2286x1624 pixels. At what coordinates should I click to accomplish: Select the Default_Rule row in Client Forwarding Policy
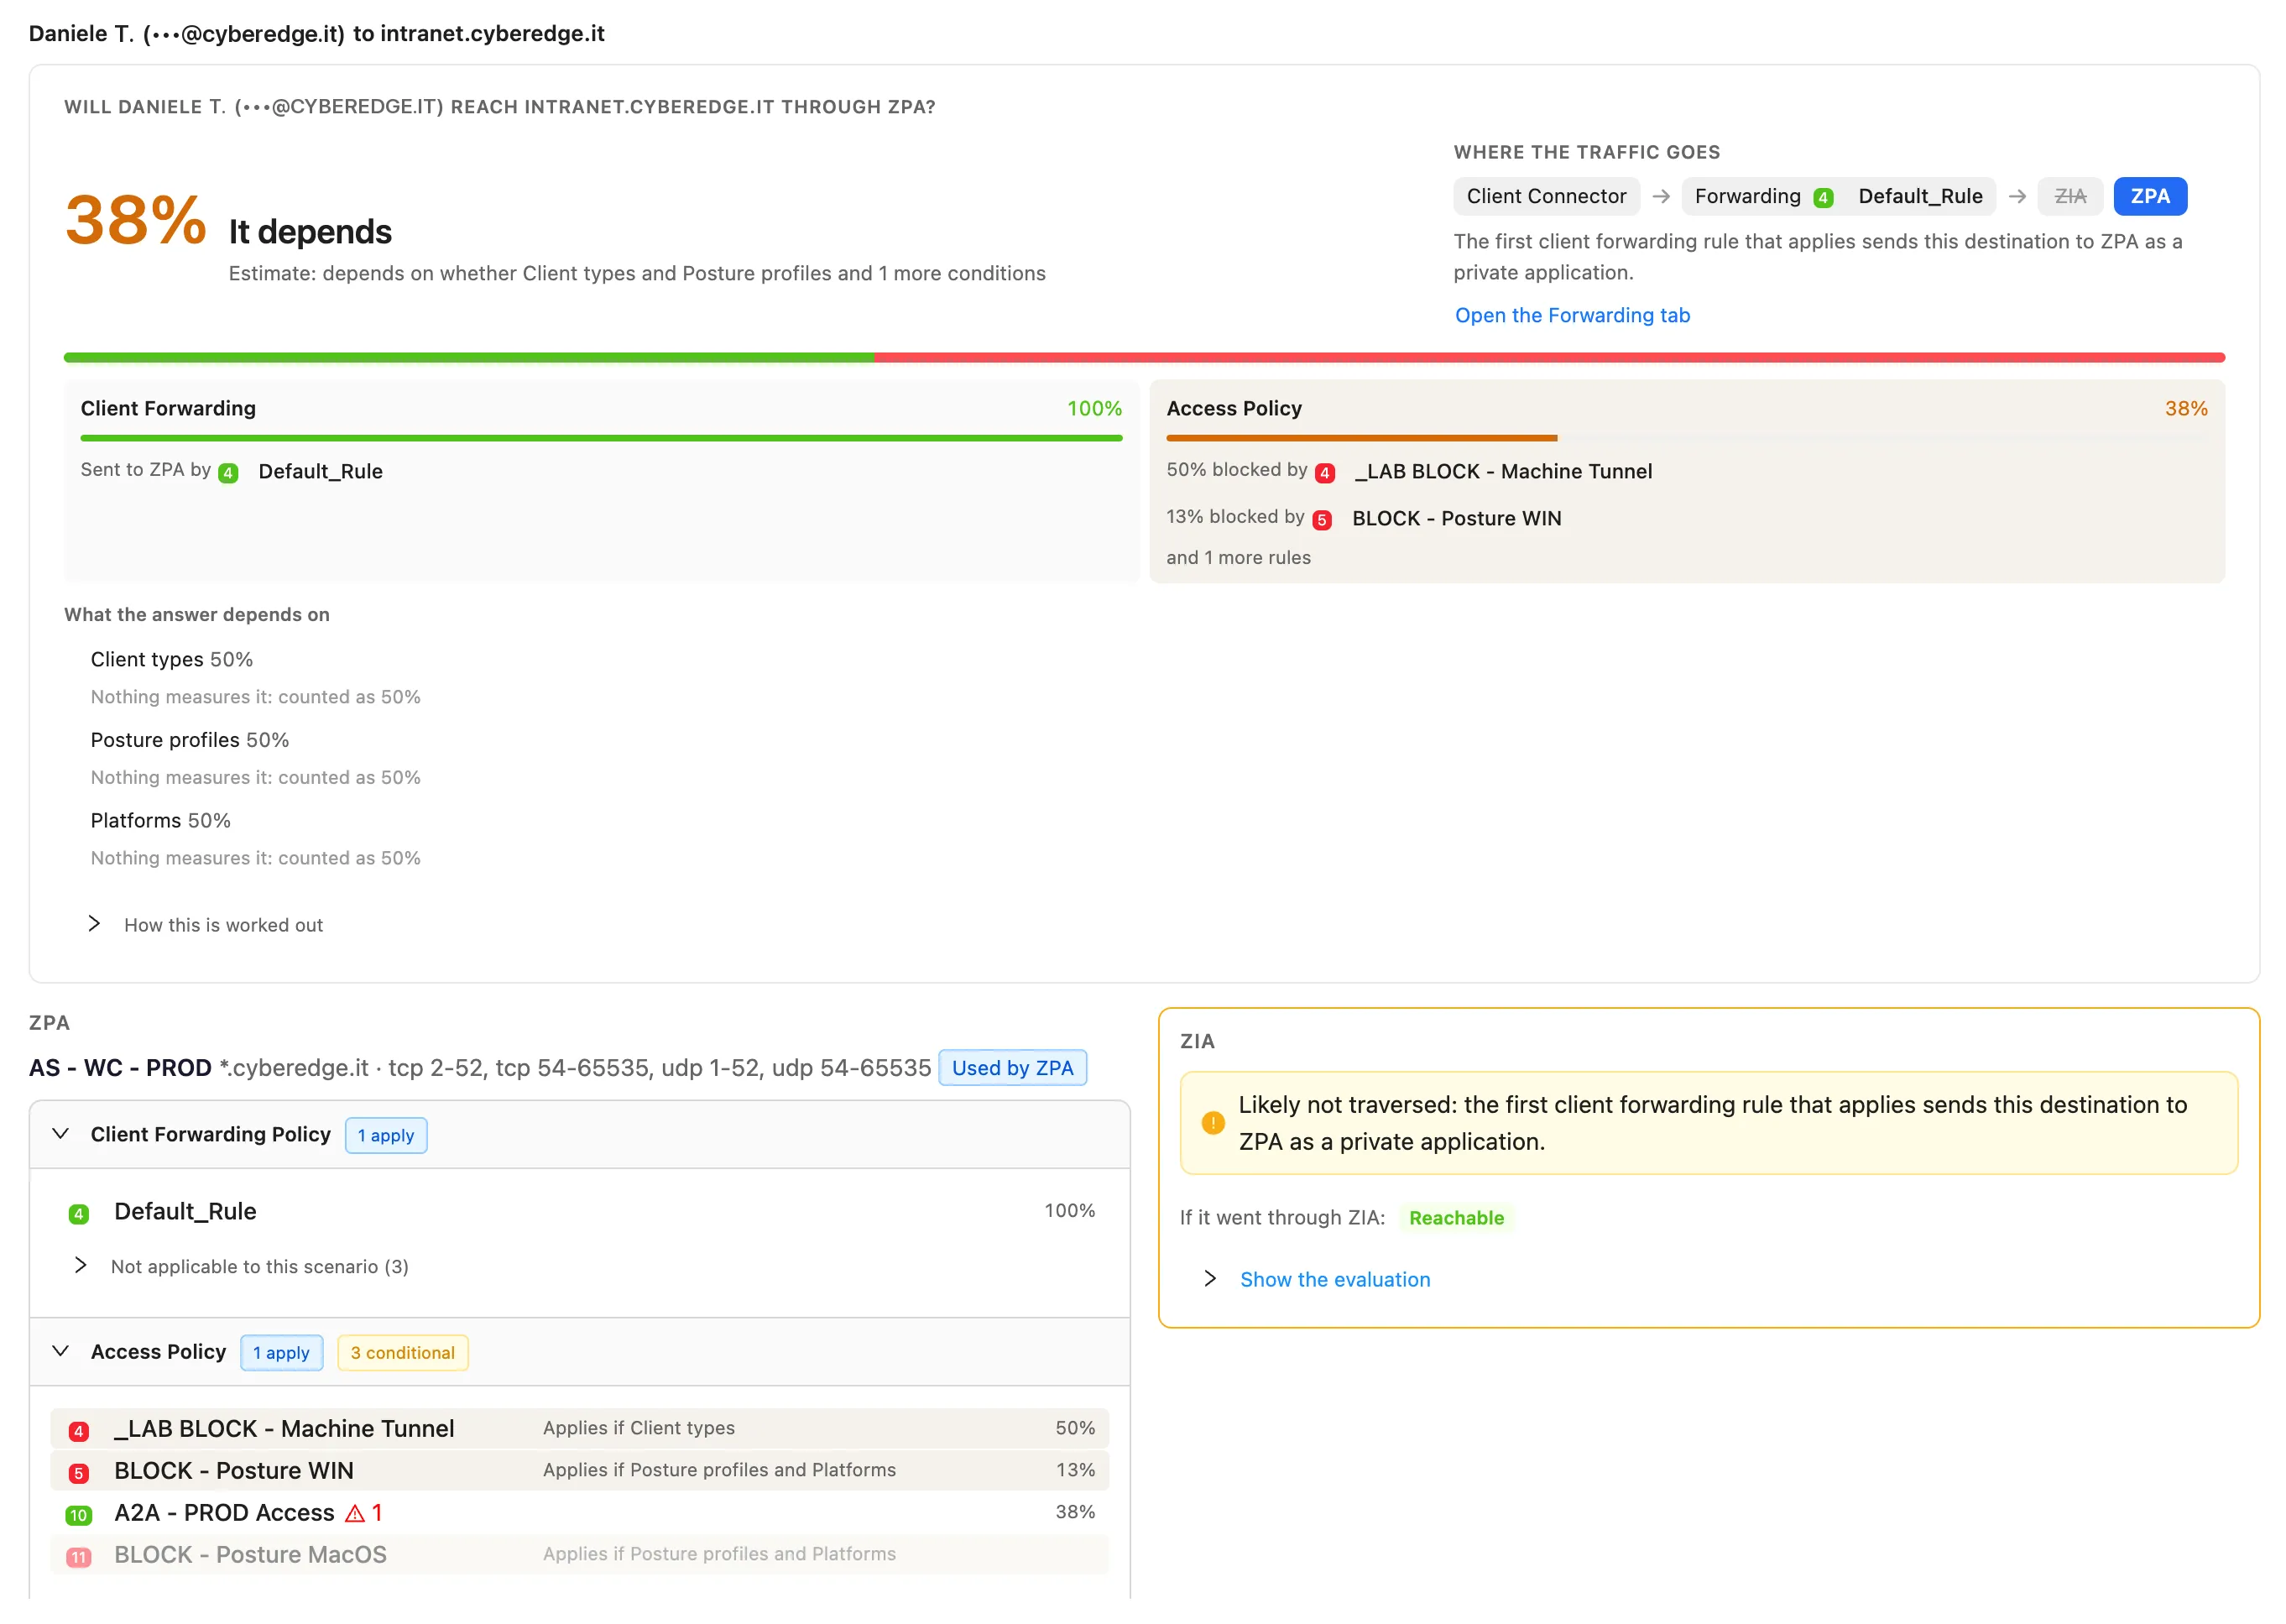579,1212
